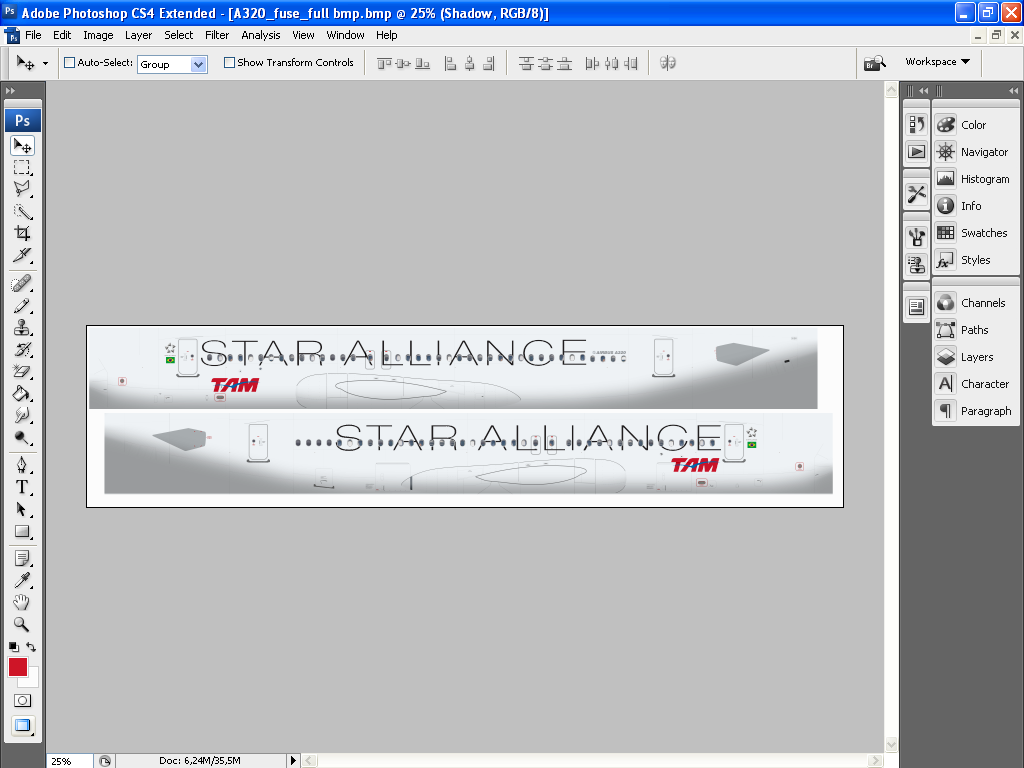Viewport: 1024px width, 768px height.
Task: Select the Clone Stamp tool
Action: [22, 327]
